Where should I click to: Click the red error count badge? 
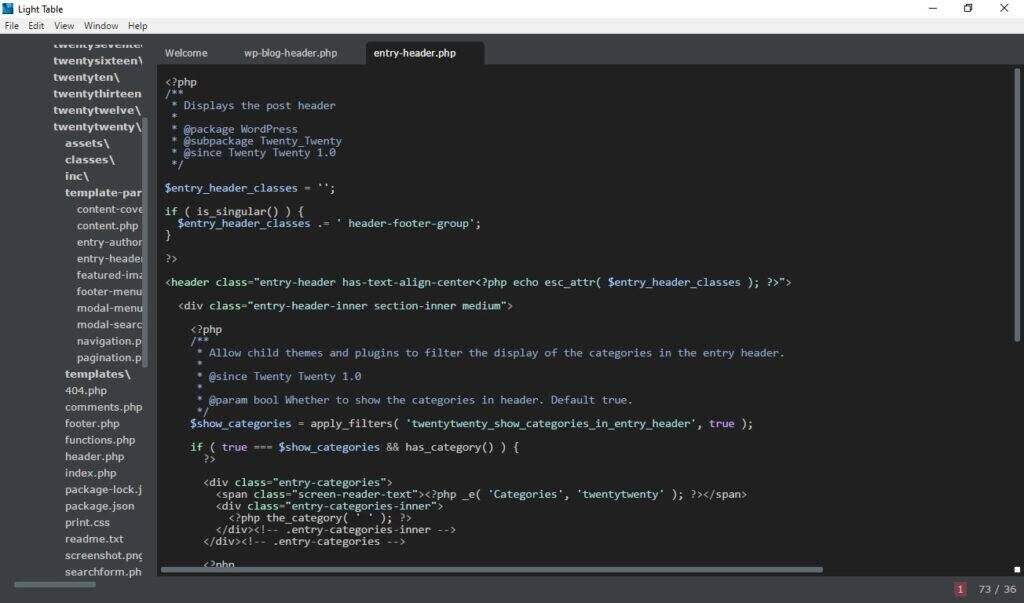(960, 590)
